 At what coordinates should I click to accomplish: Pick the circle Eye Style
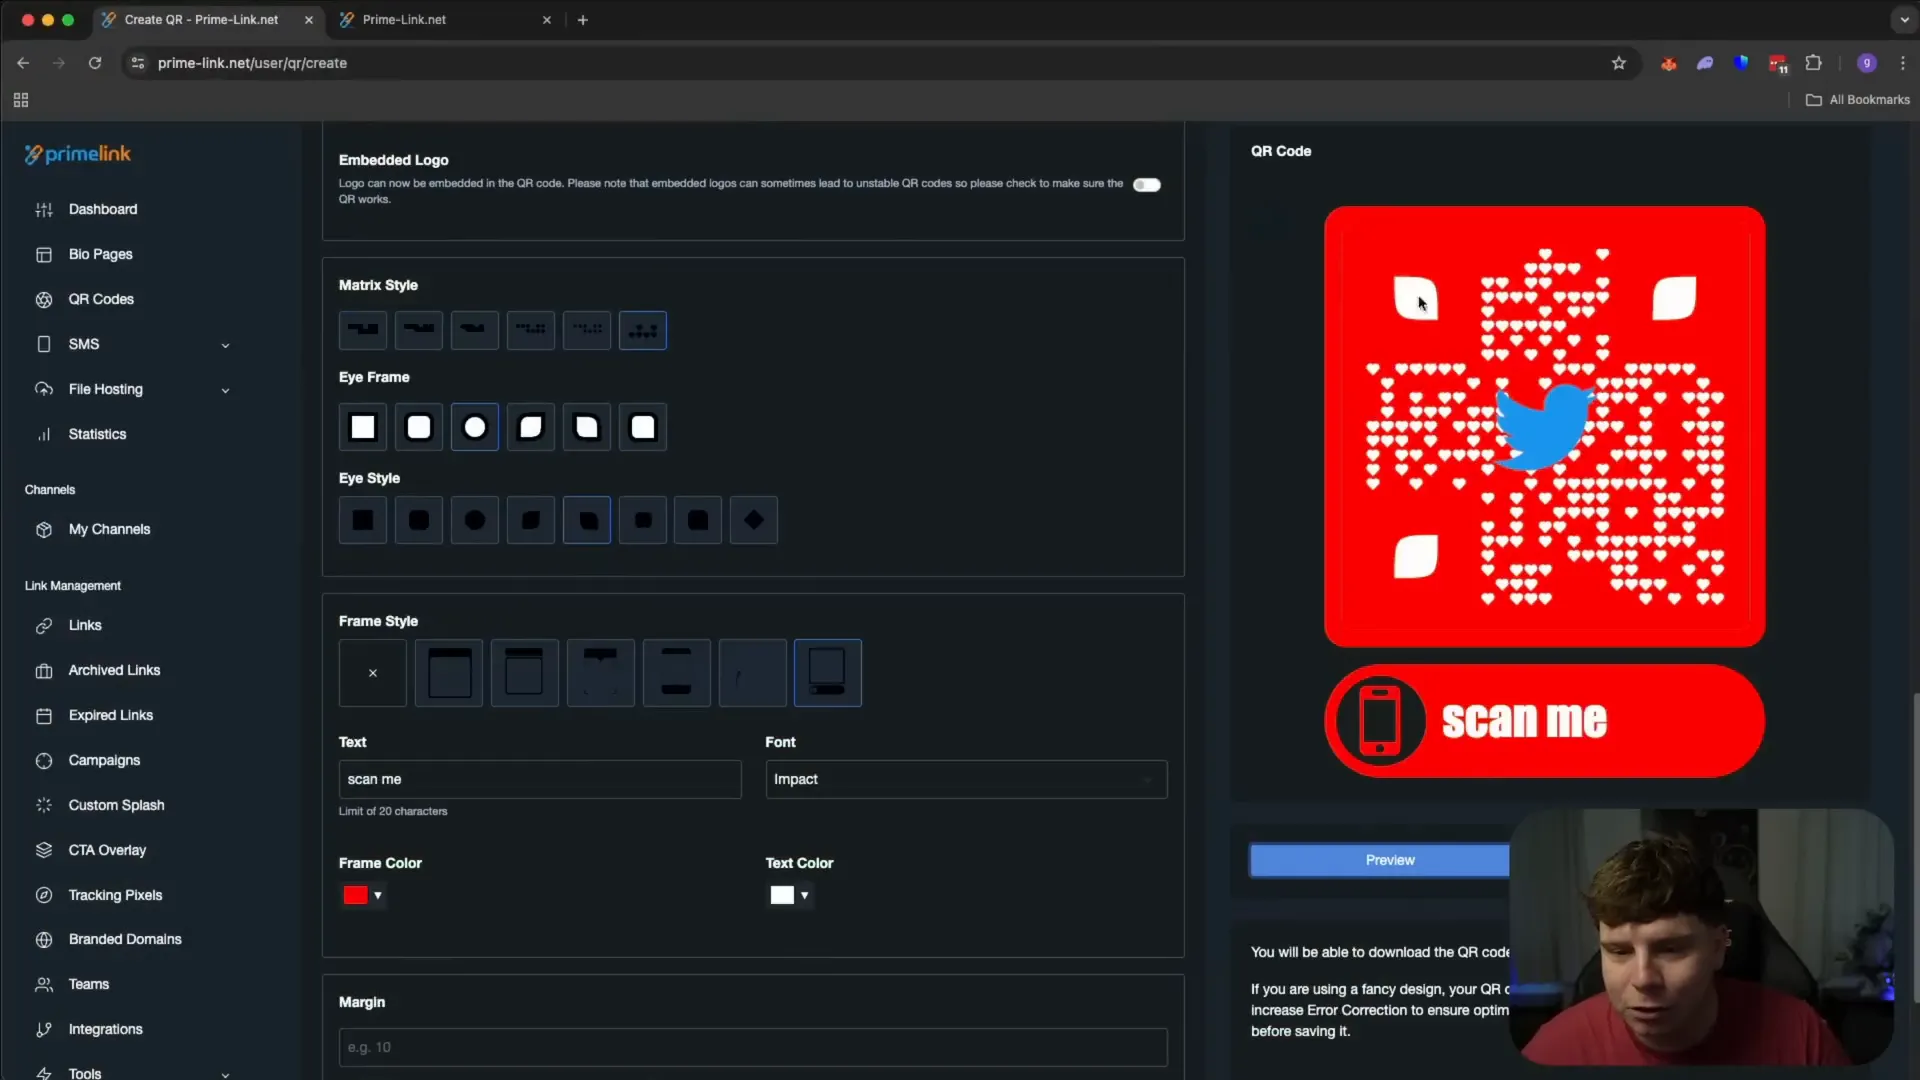[x=475, y=520]
